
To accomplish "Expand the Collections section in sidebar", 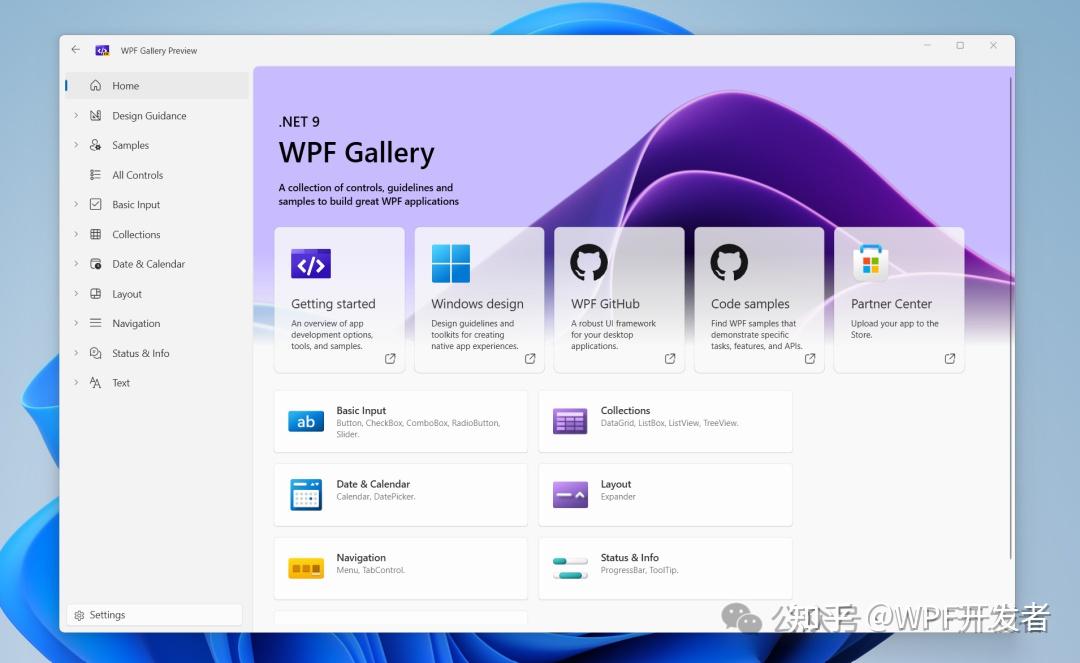I will 77,234.
